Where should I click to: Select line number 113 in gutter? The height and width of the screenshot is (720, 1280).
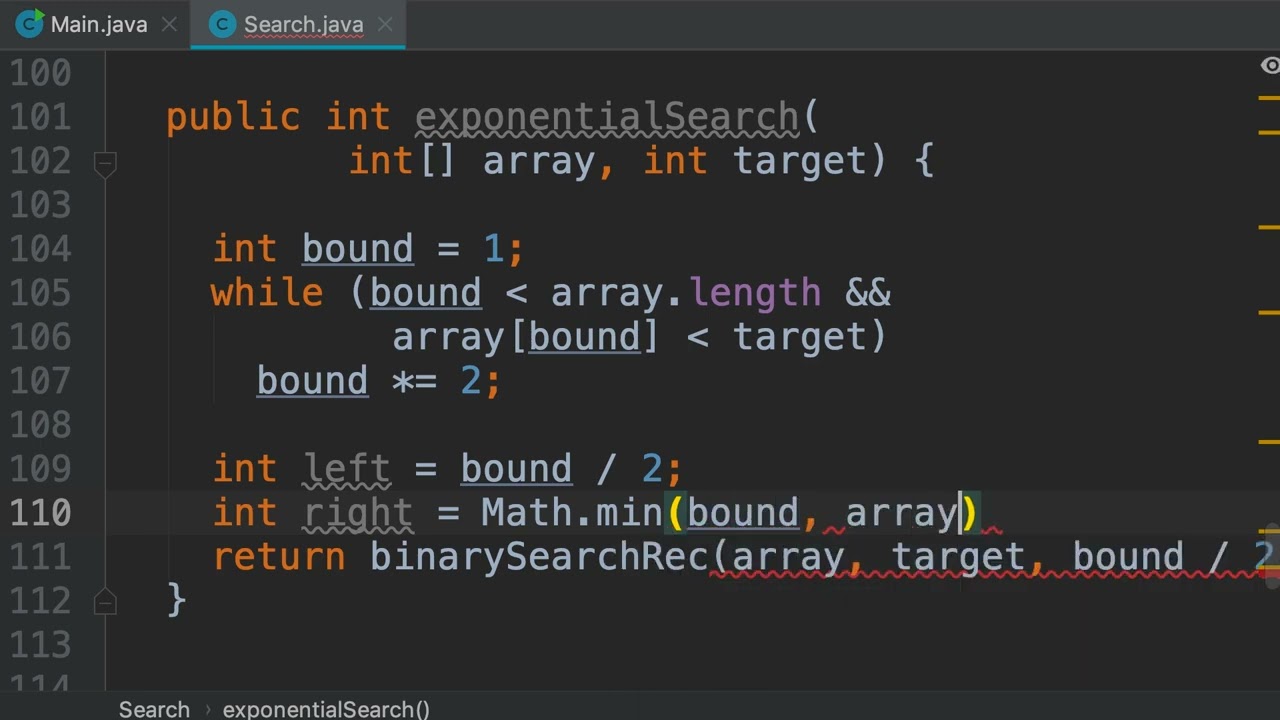point(40,645)
